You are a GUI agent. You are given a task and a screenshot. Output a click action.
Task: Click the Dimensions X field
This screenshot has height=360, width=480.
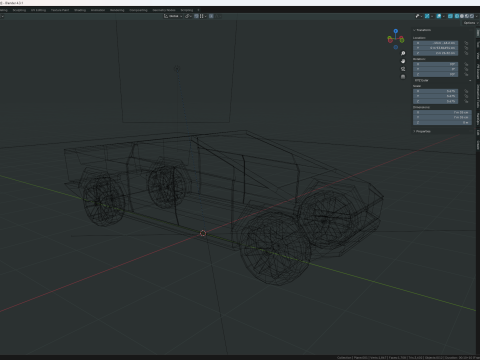pyautogui.click(x=442, y=112)
